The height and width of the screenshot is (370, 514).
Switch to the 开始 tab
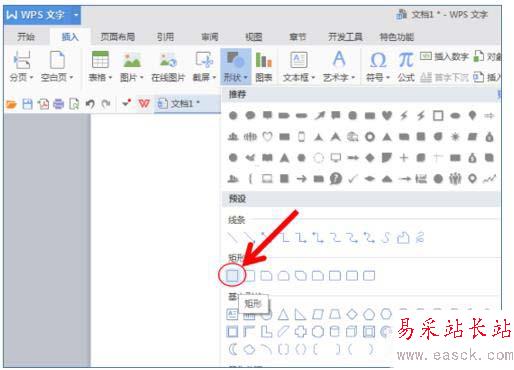pyautogui.click(x=26, y=37)
